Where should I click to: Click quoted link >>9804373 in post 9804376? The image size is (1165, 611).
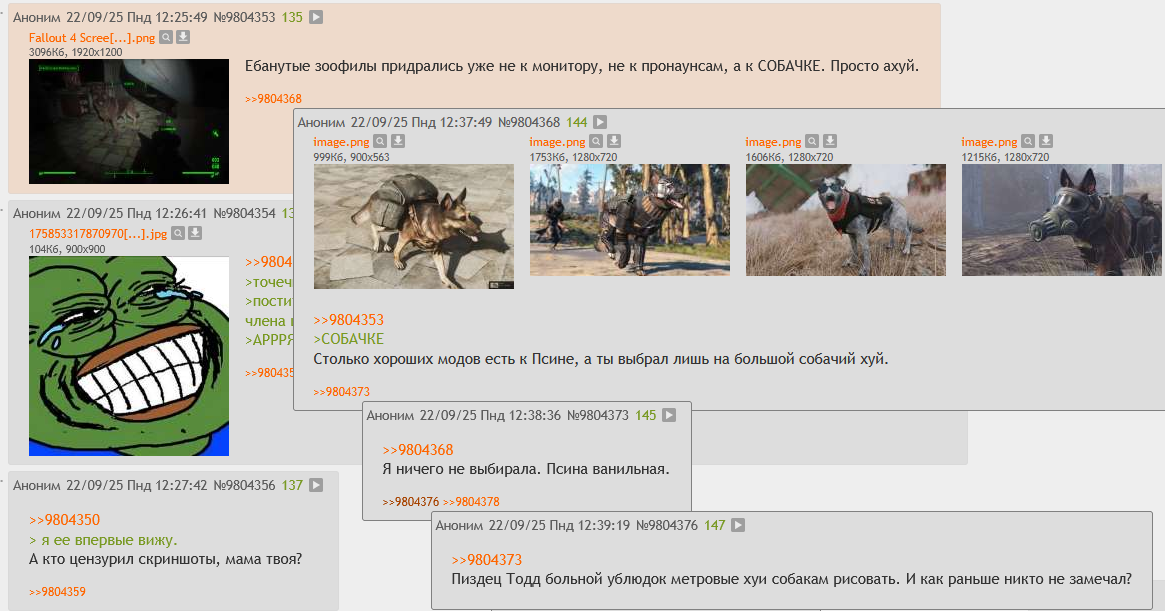coord(487,560)
